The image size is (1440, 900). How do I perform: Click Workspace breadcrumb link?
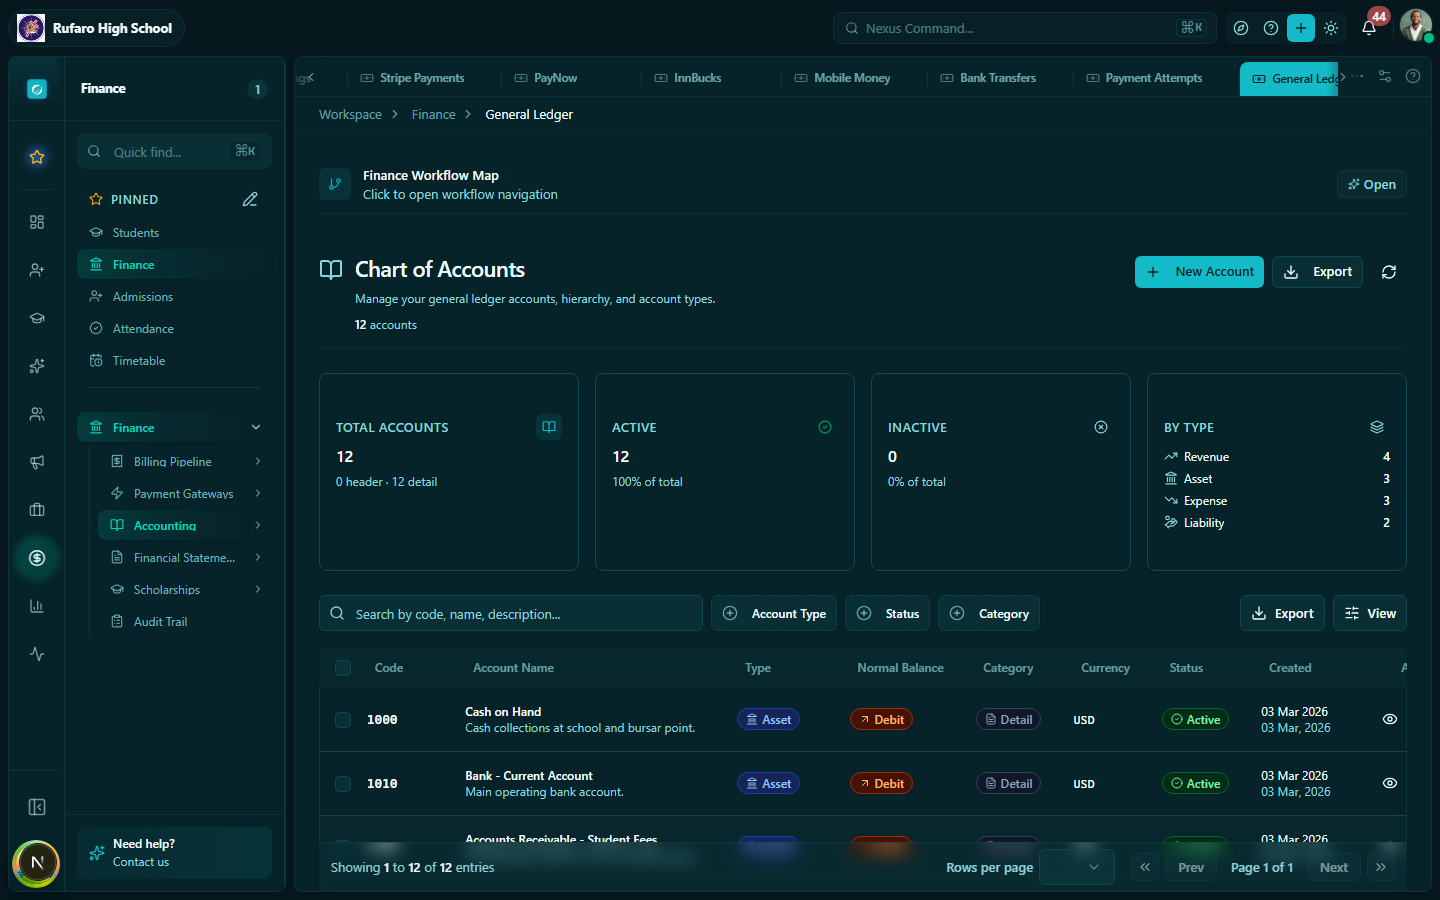point(350,114)
